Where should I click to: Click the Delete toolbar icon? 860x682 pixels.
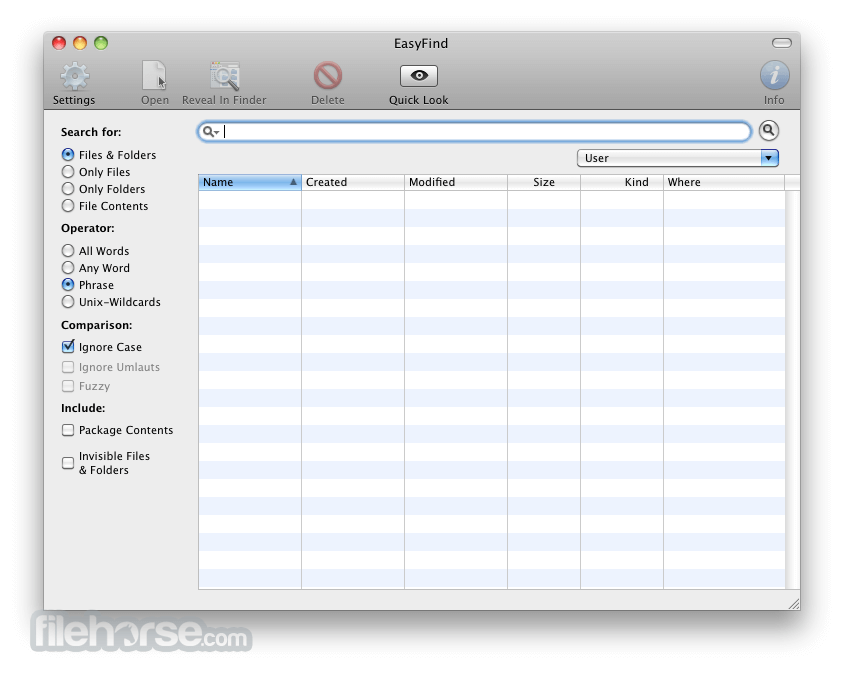point(328,76)
